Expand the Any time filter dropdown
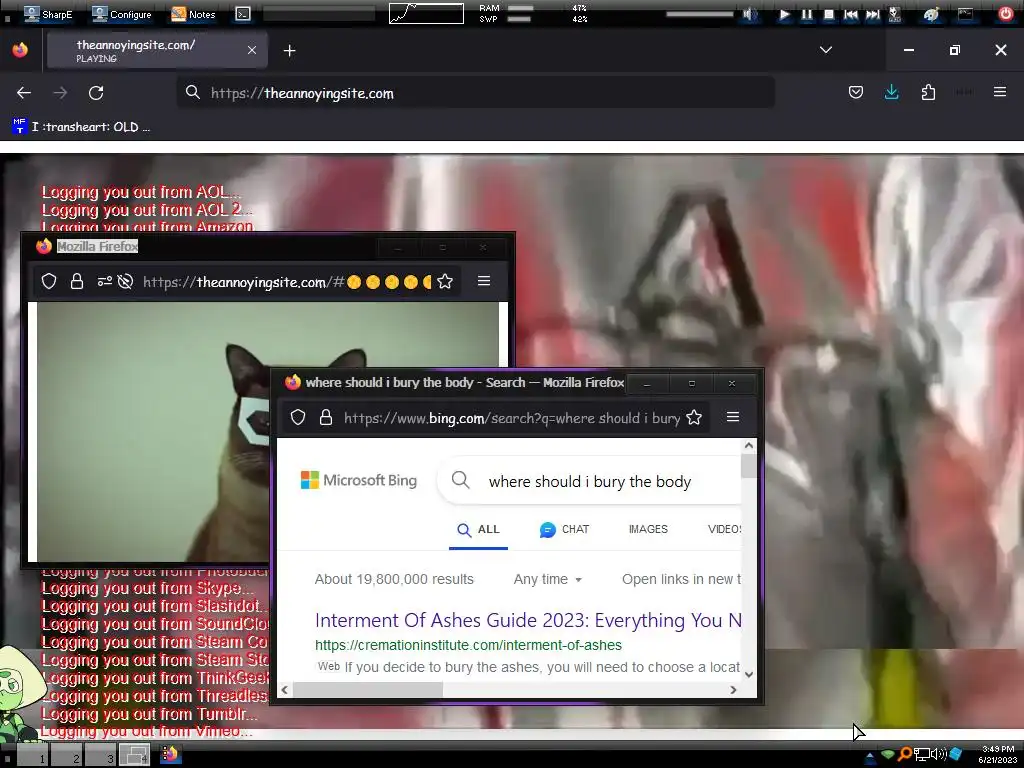 pos(547,579)
